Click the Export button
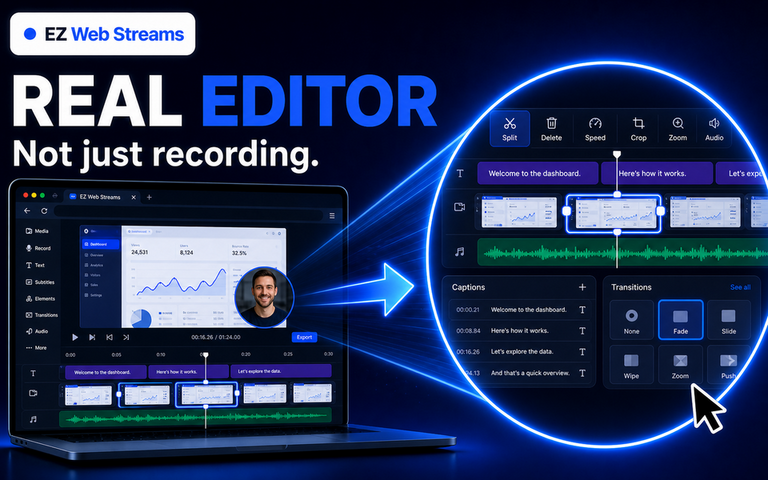Viewport: 768px width, 480px height. [304, 337]
